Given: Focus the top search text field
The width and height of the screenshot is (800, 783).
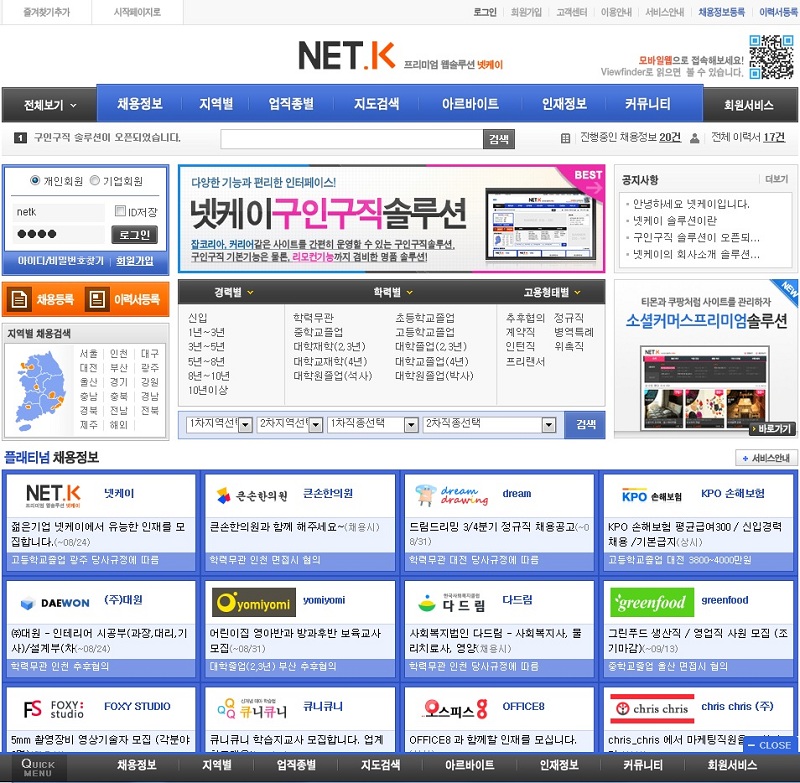Looking at the screenshot, I should coord(352,139).
